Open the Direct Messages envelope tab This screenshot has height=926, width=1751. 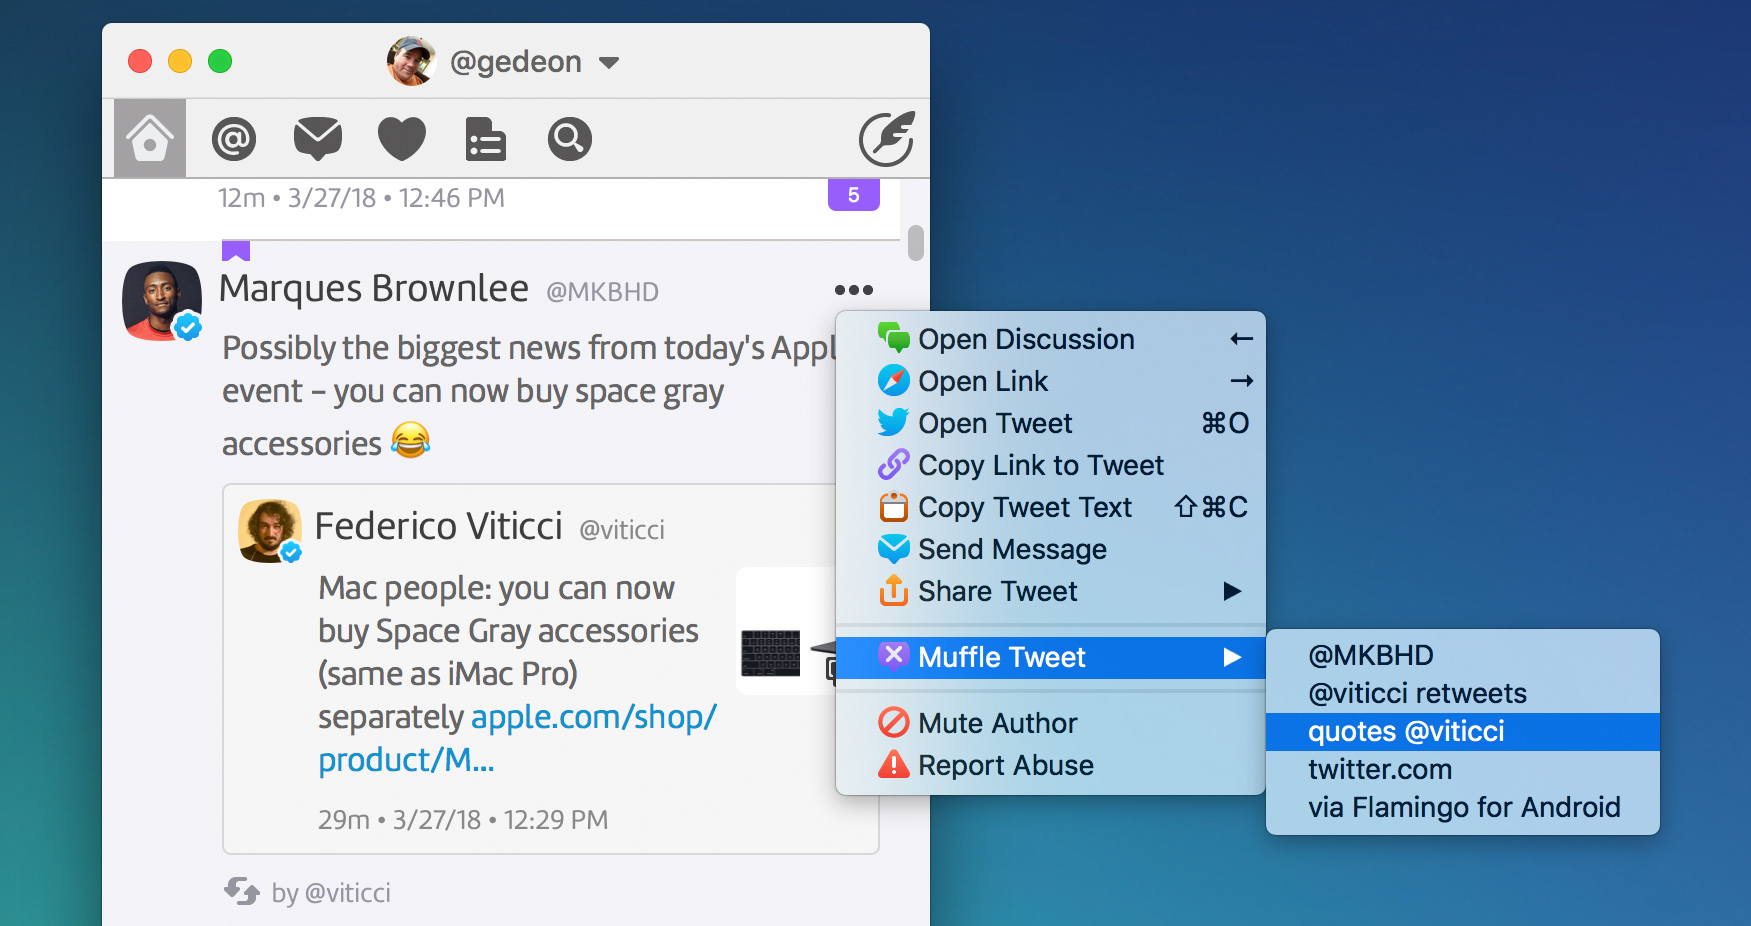pyautogui.click(x=318, y=139)
